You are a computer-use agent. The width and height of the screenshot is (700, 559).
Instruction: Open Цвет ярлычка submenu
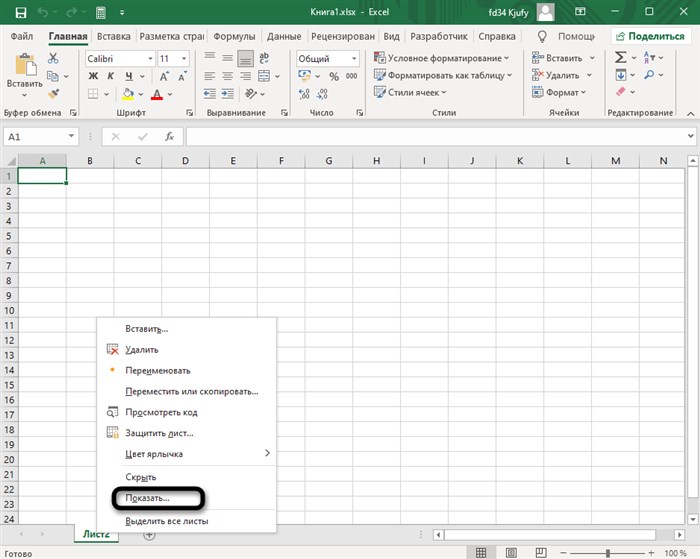tap(187, 454)
